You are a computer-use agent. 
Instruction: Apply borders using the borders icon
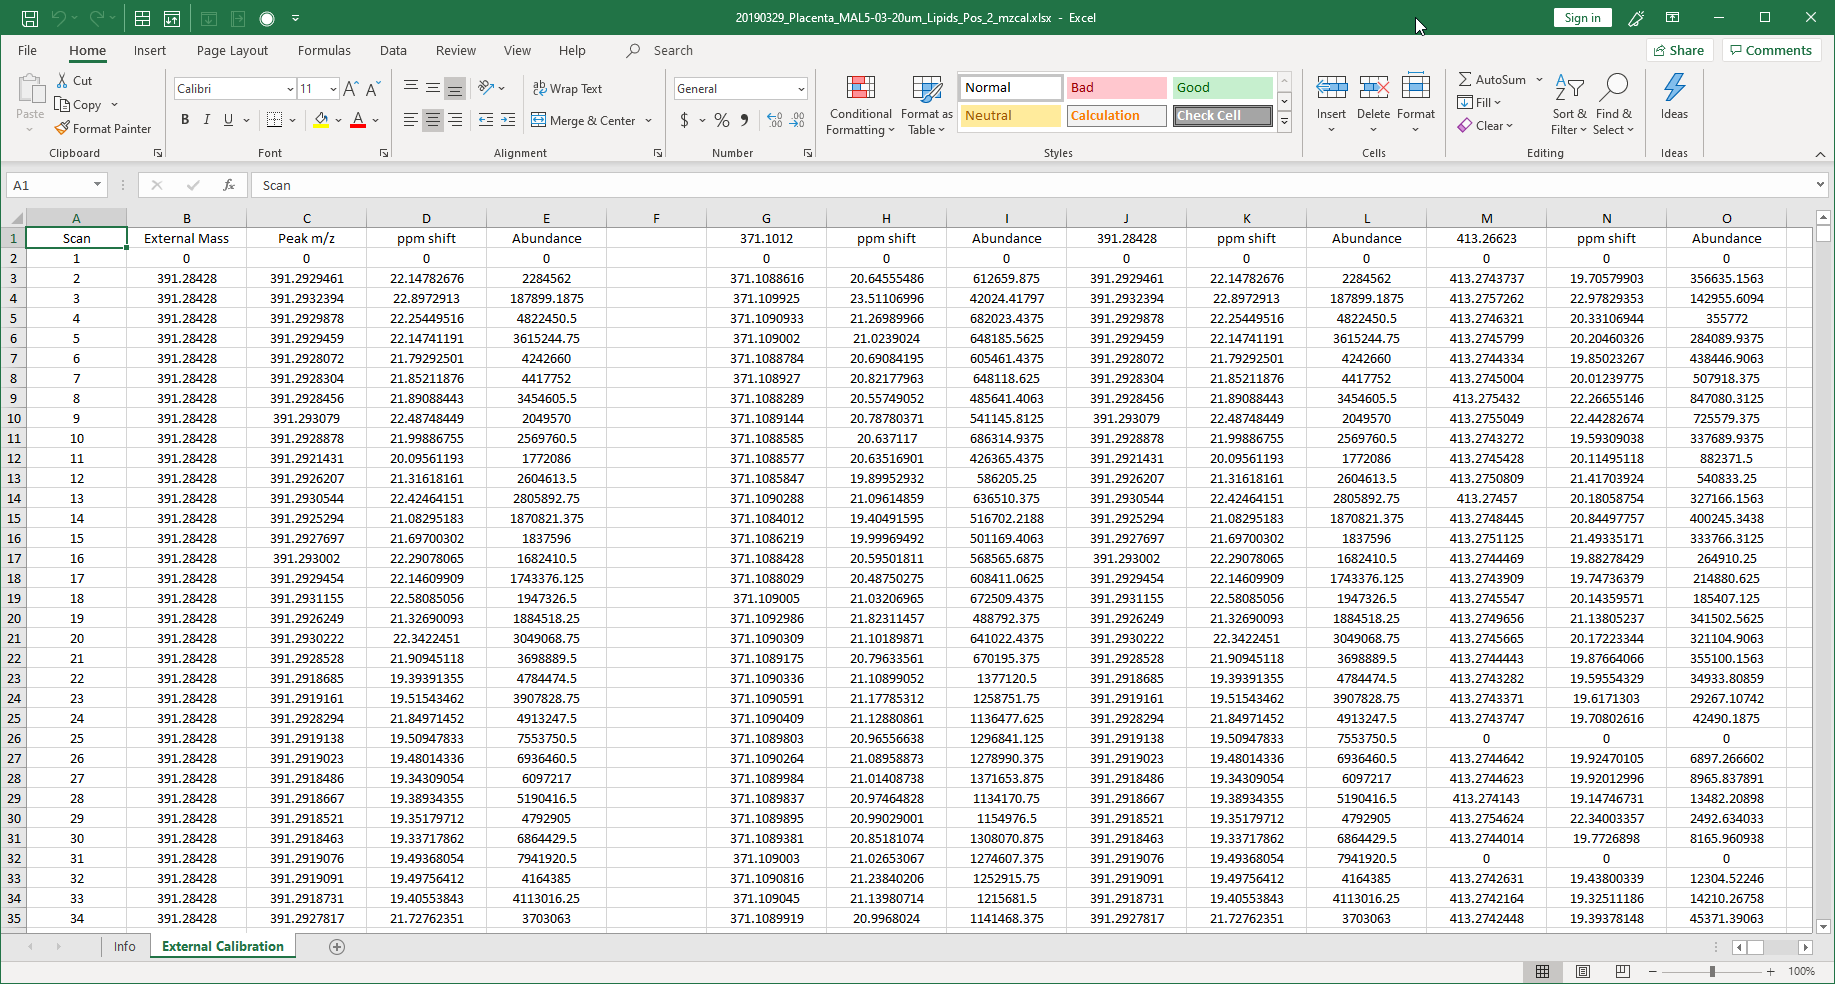(x=275, y=119)
